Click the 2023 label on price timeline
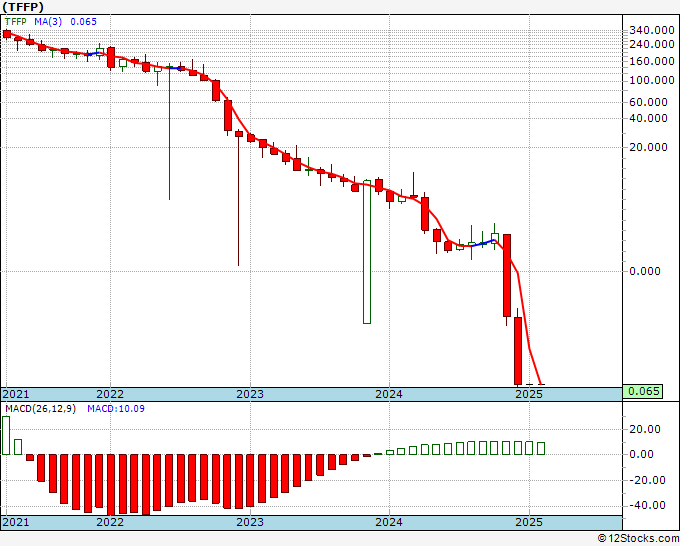 tap(250, 394)
